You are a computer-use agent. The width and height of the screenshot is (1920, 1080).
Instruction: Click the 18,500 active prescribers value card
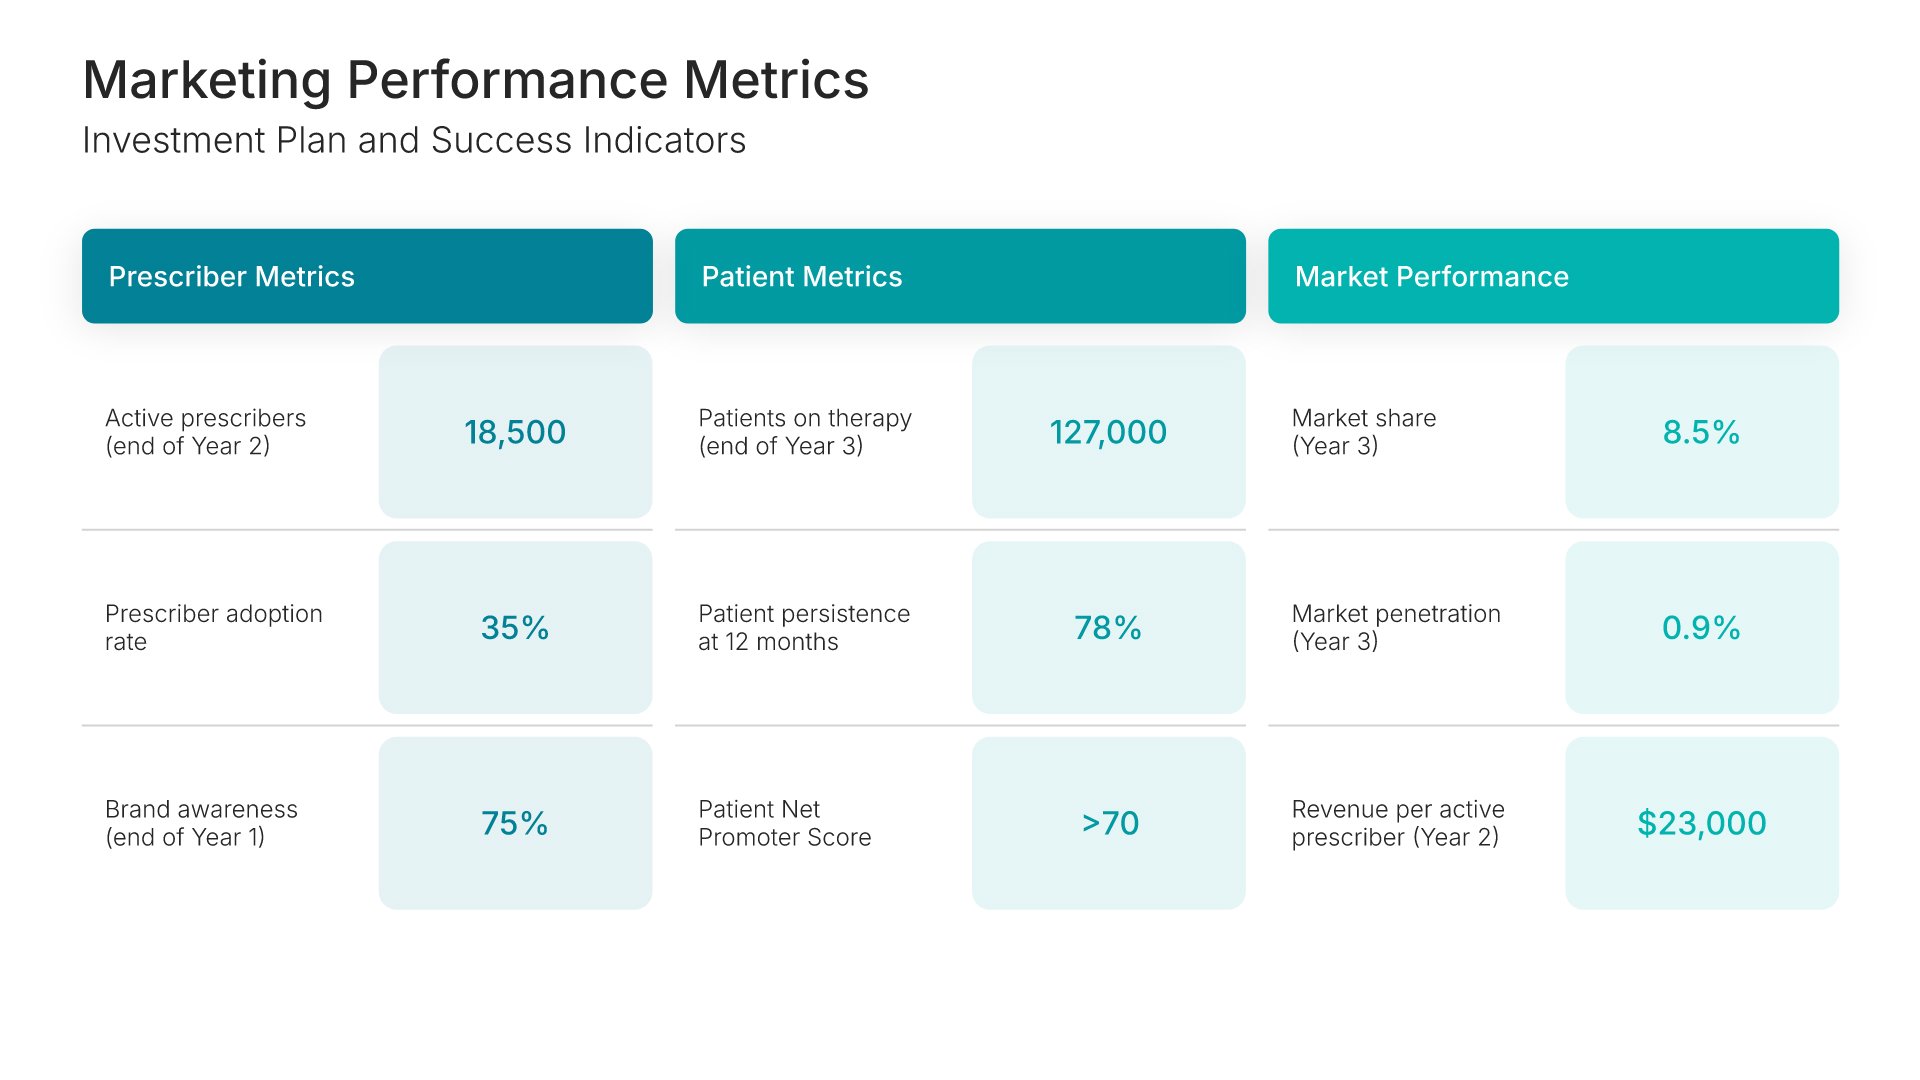point(515,432)
